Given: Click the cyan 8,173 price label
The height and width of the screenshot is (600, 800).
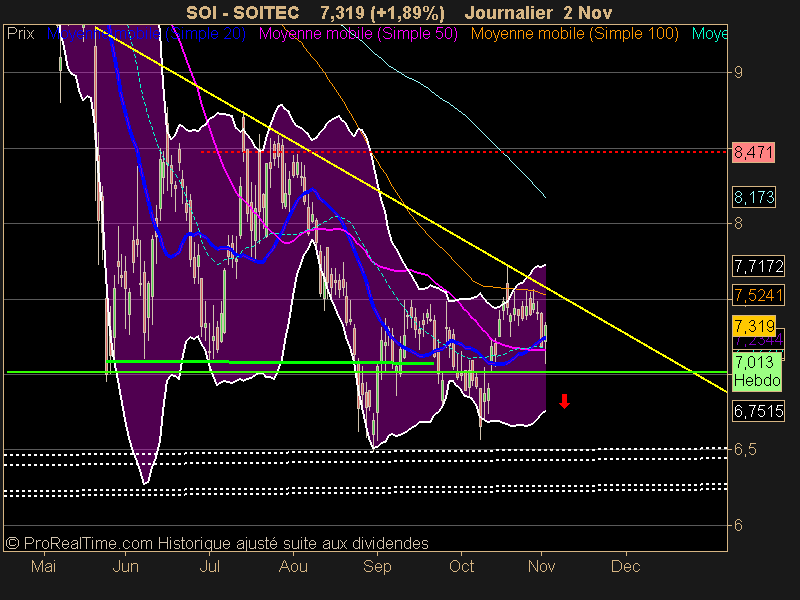Looking at the screenshot, I should (754, 197).
